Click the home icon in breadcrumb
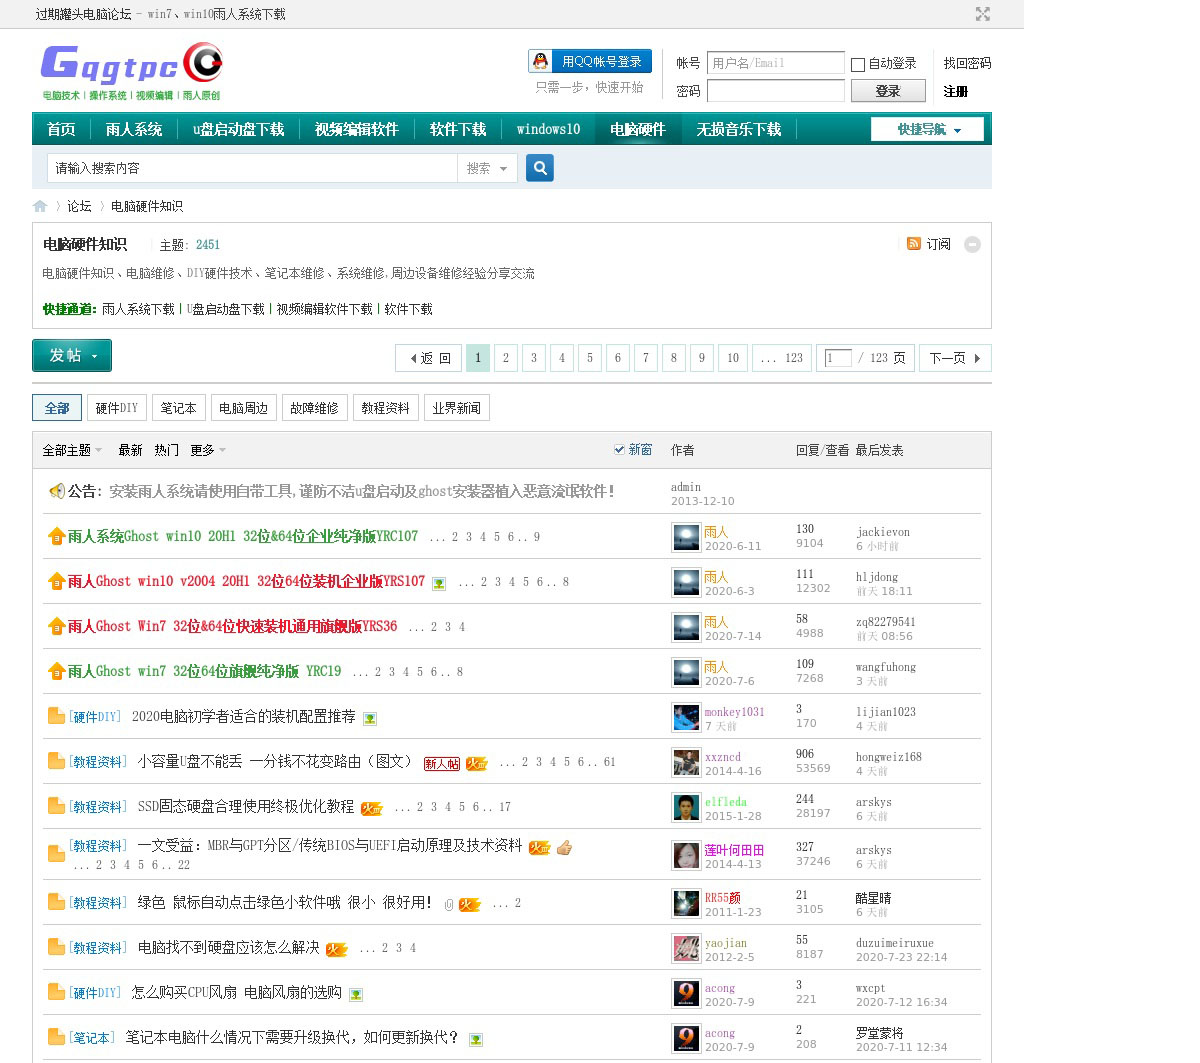This screenshot has height=1063, width=1200. (40, 206)
